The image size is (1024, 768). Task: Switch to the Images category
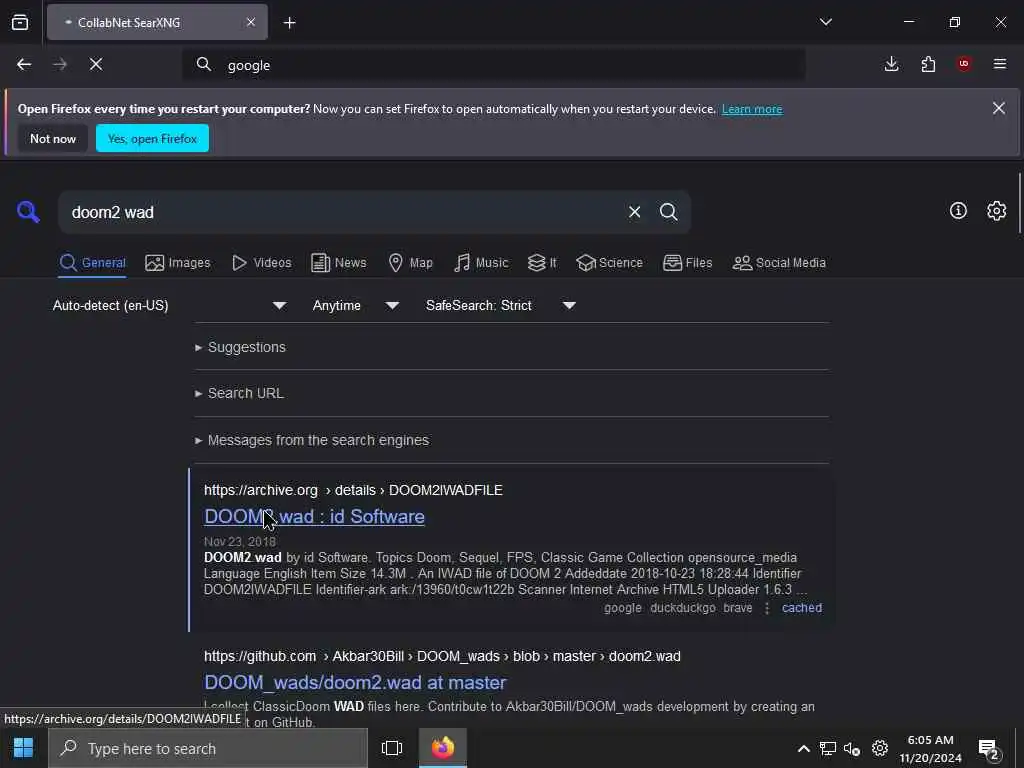(178, 263)
